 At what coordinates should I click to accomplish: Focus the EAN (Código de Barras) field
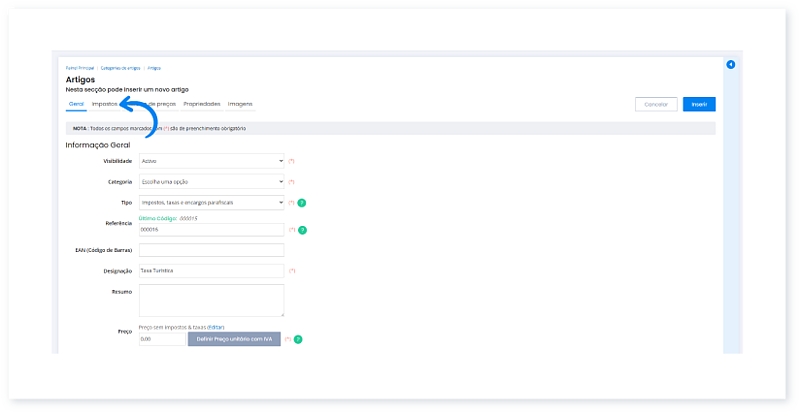(x=211, y=250)
